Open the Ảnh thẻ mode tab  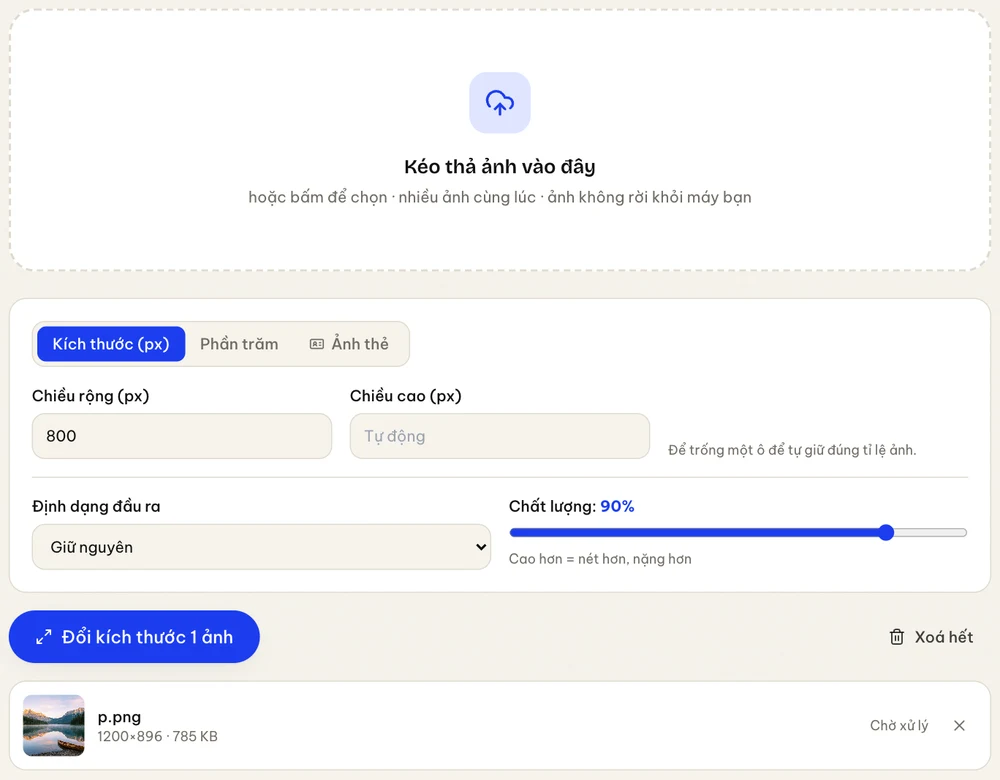[x=349, y=344]
